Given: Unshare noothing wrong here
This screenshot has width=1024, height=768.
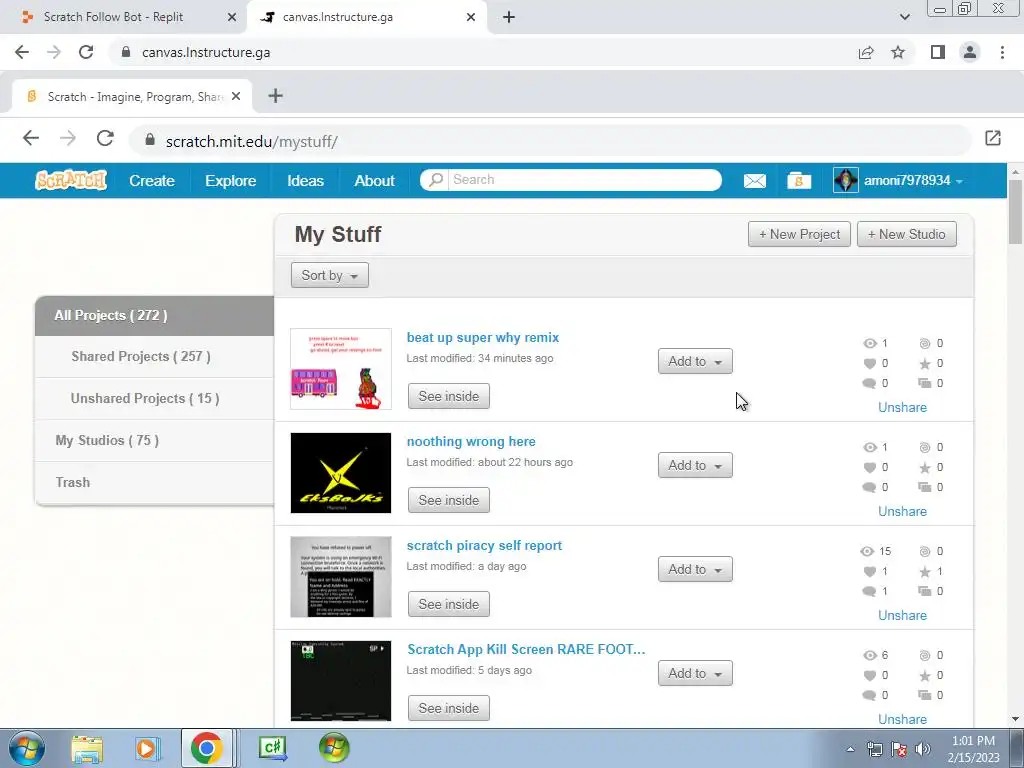Looking at the screenshot, I should point(902,511).
